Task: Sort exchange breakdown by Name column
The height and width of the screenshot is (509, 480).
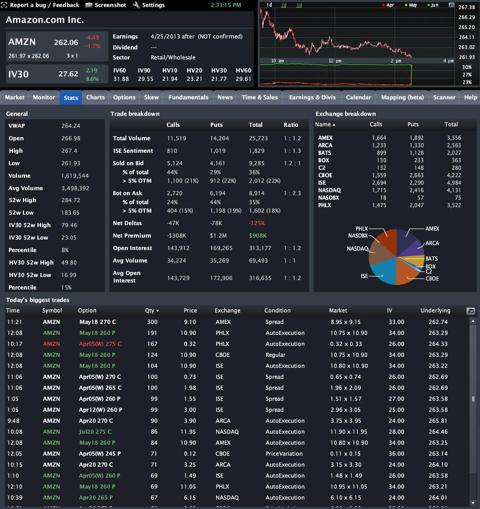Action: pos(325,124)
